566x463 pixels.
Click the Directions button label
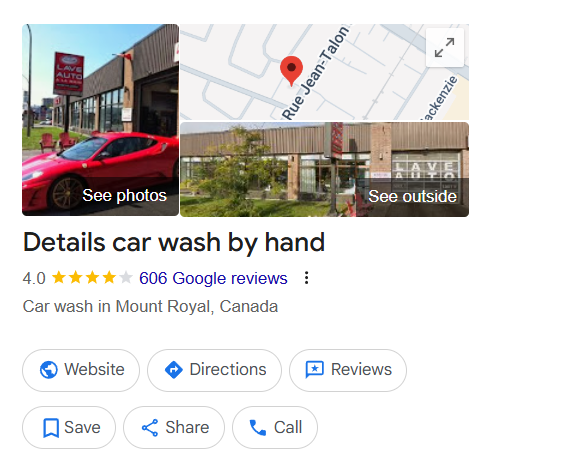[x=228, y=370]
